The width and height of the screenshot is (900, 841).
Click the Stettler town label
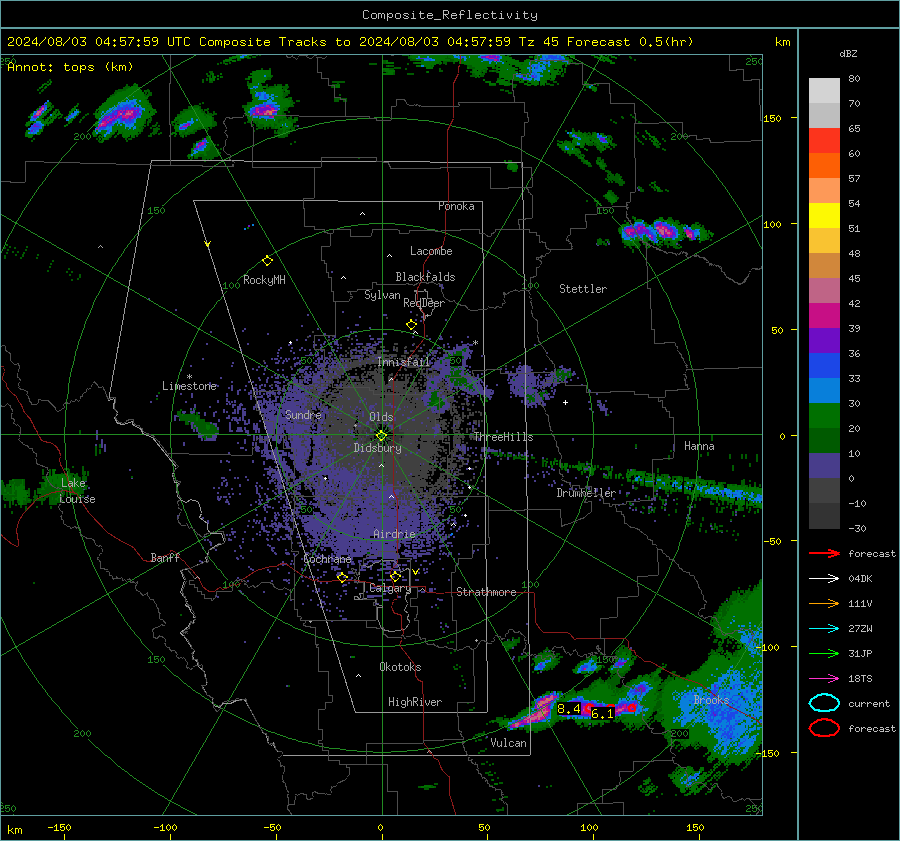(x=583, y=289)
